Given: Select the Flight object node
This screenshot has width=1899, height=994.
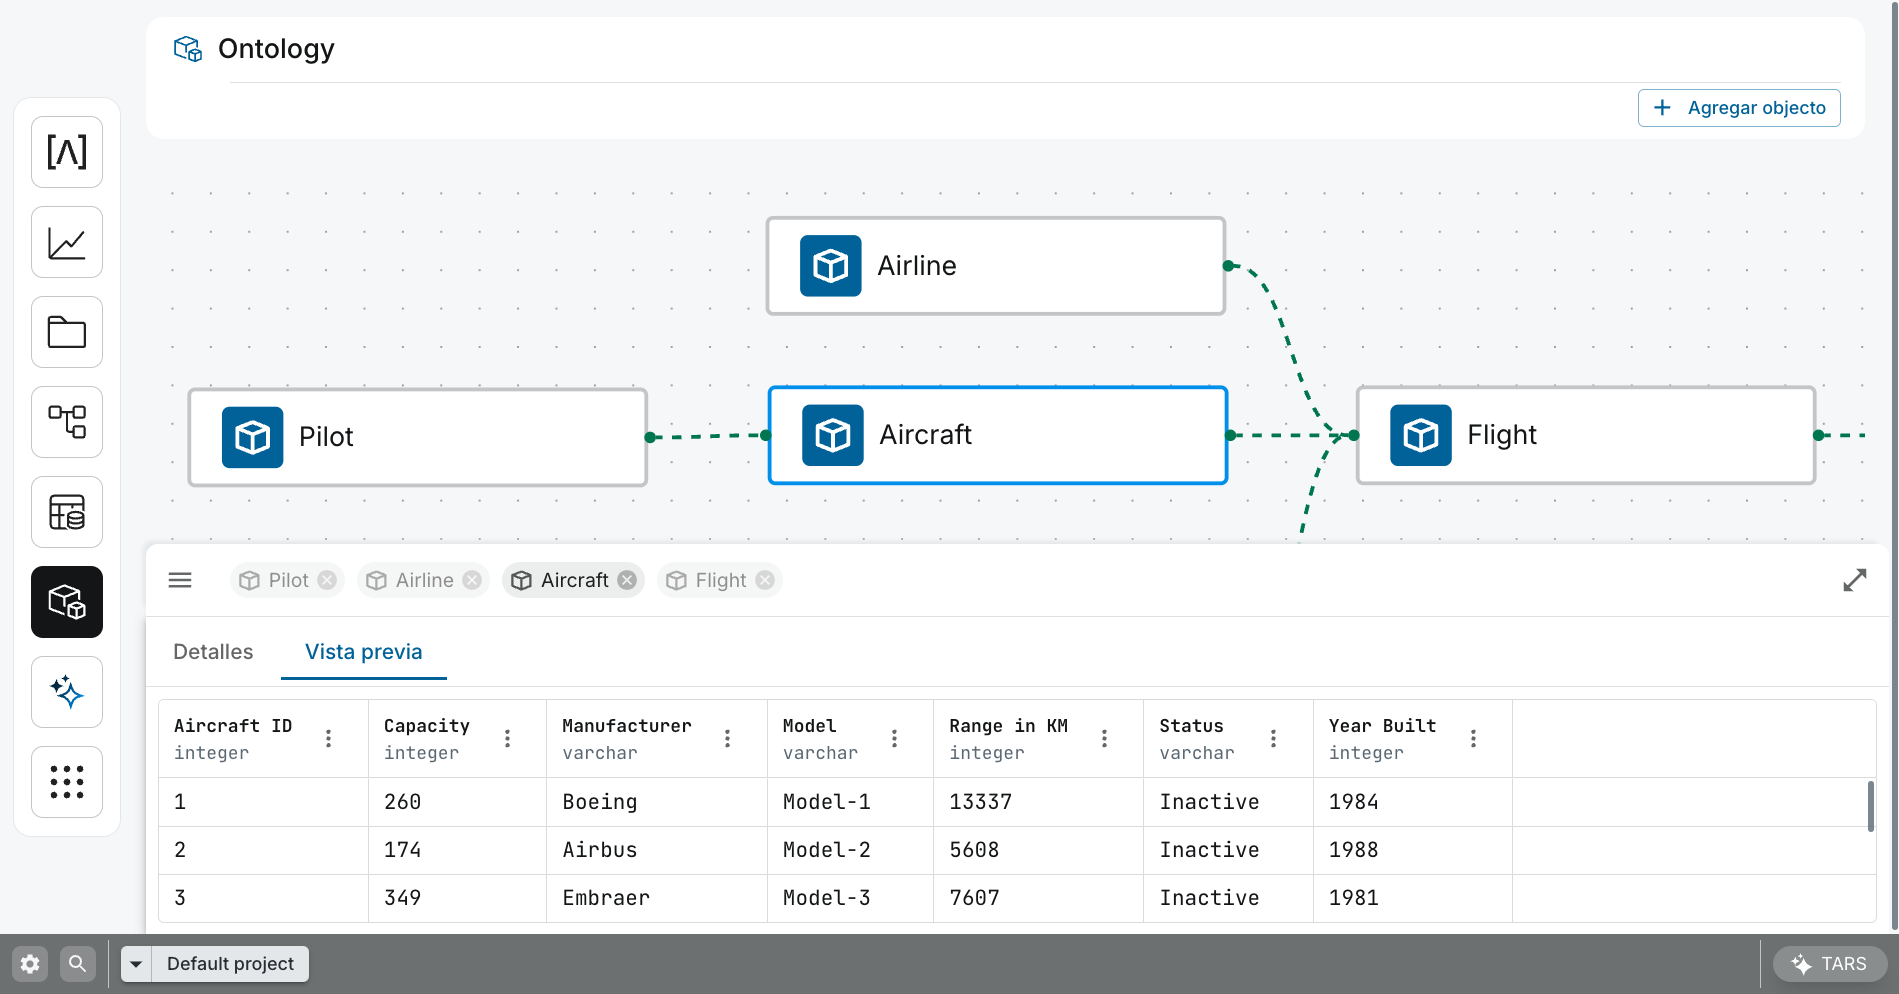Looking at the screenshot, I should point(1586,435).
